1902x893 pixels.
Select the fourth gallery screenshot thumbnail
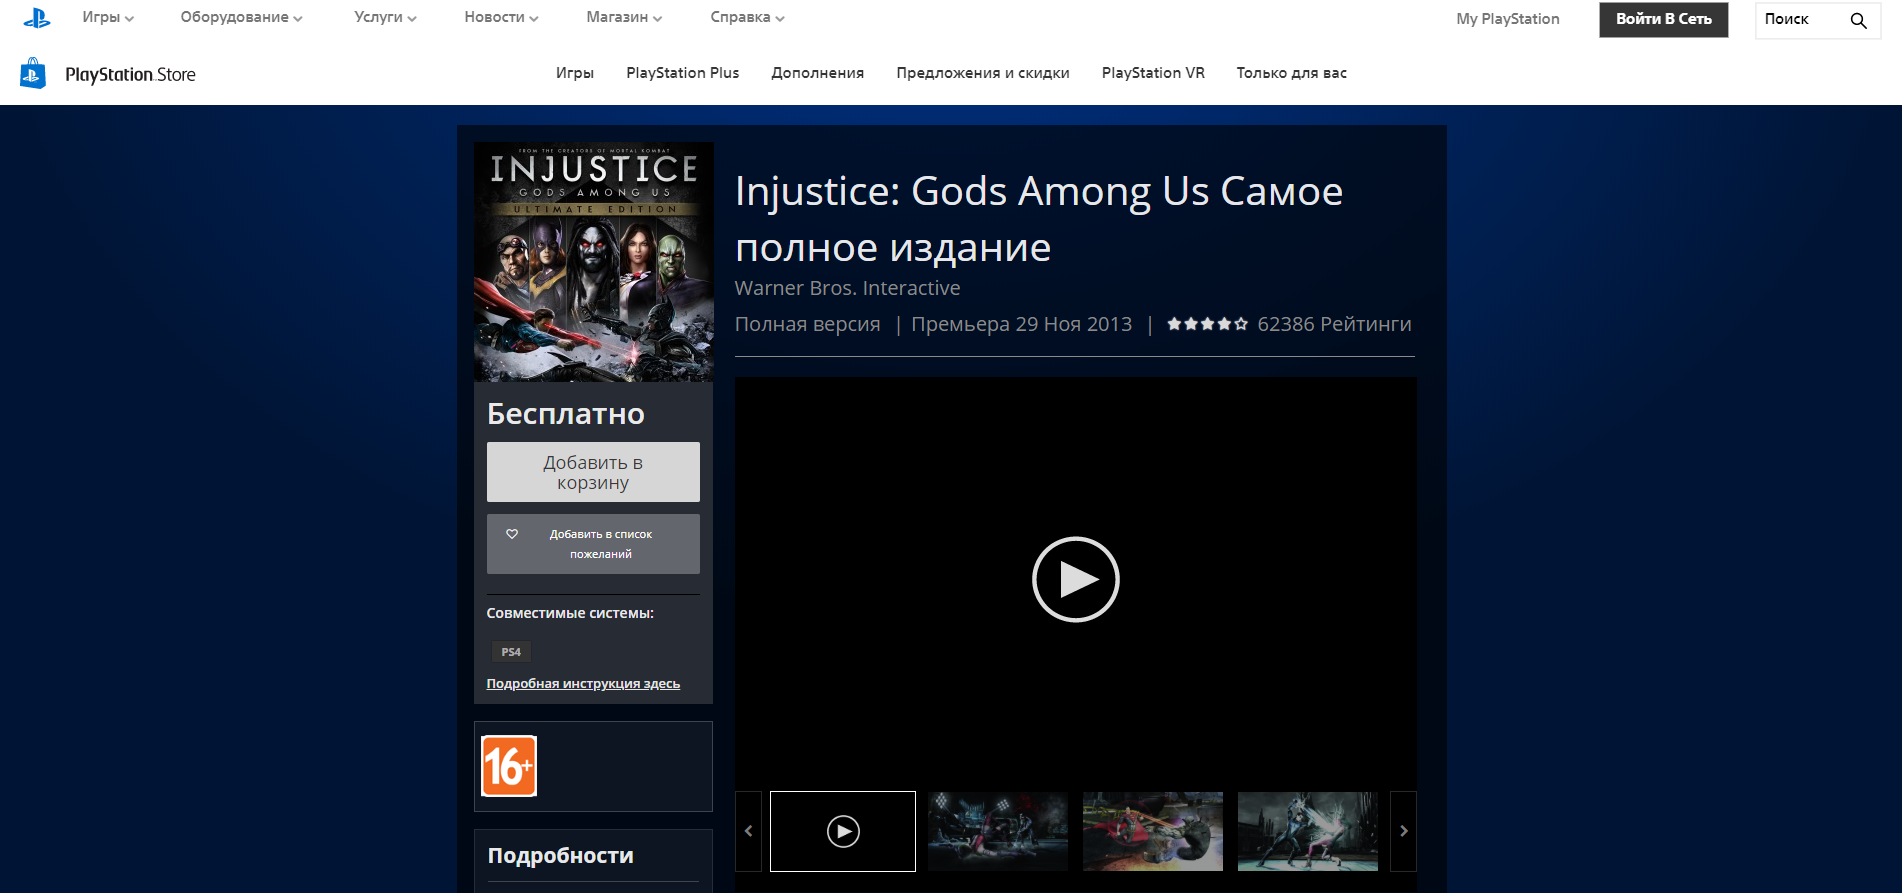(x=1308, y=831)
